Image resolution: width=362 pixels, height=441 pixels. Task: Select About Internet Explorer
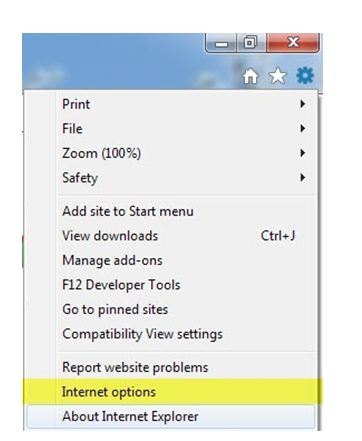[x=171, y=416]
